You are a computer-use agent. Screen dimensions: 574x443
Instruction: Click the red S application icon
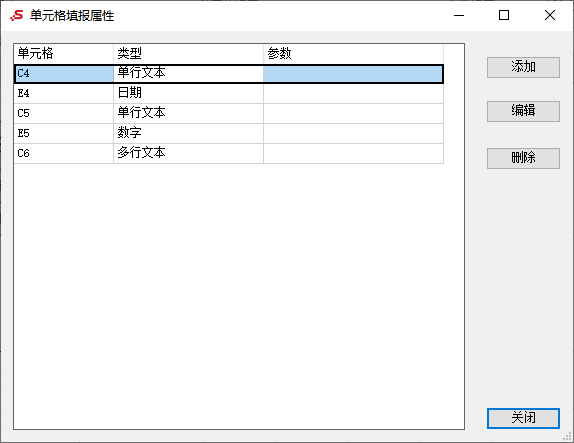pyautogui.click(x=16, y=15)
